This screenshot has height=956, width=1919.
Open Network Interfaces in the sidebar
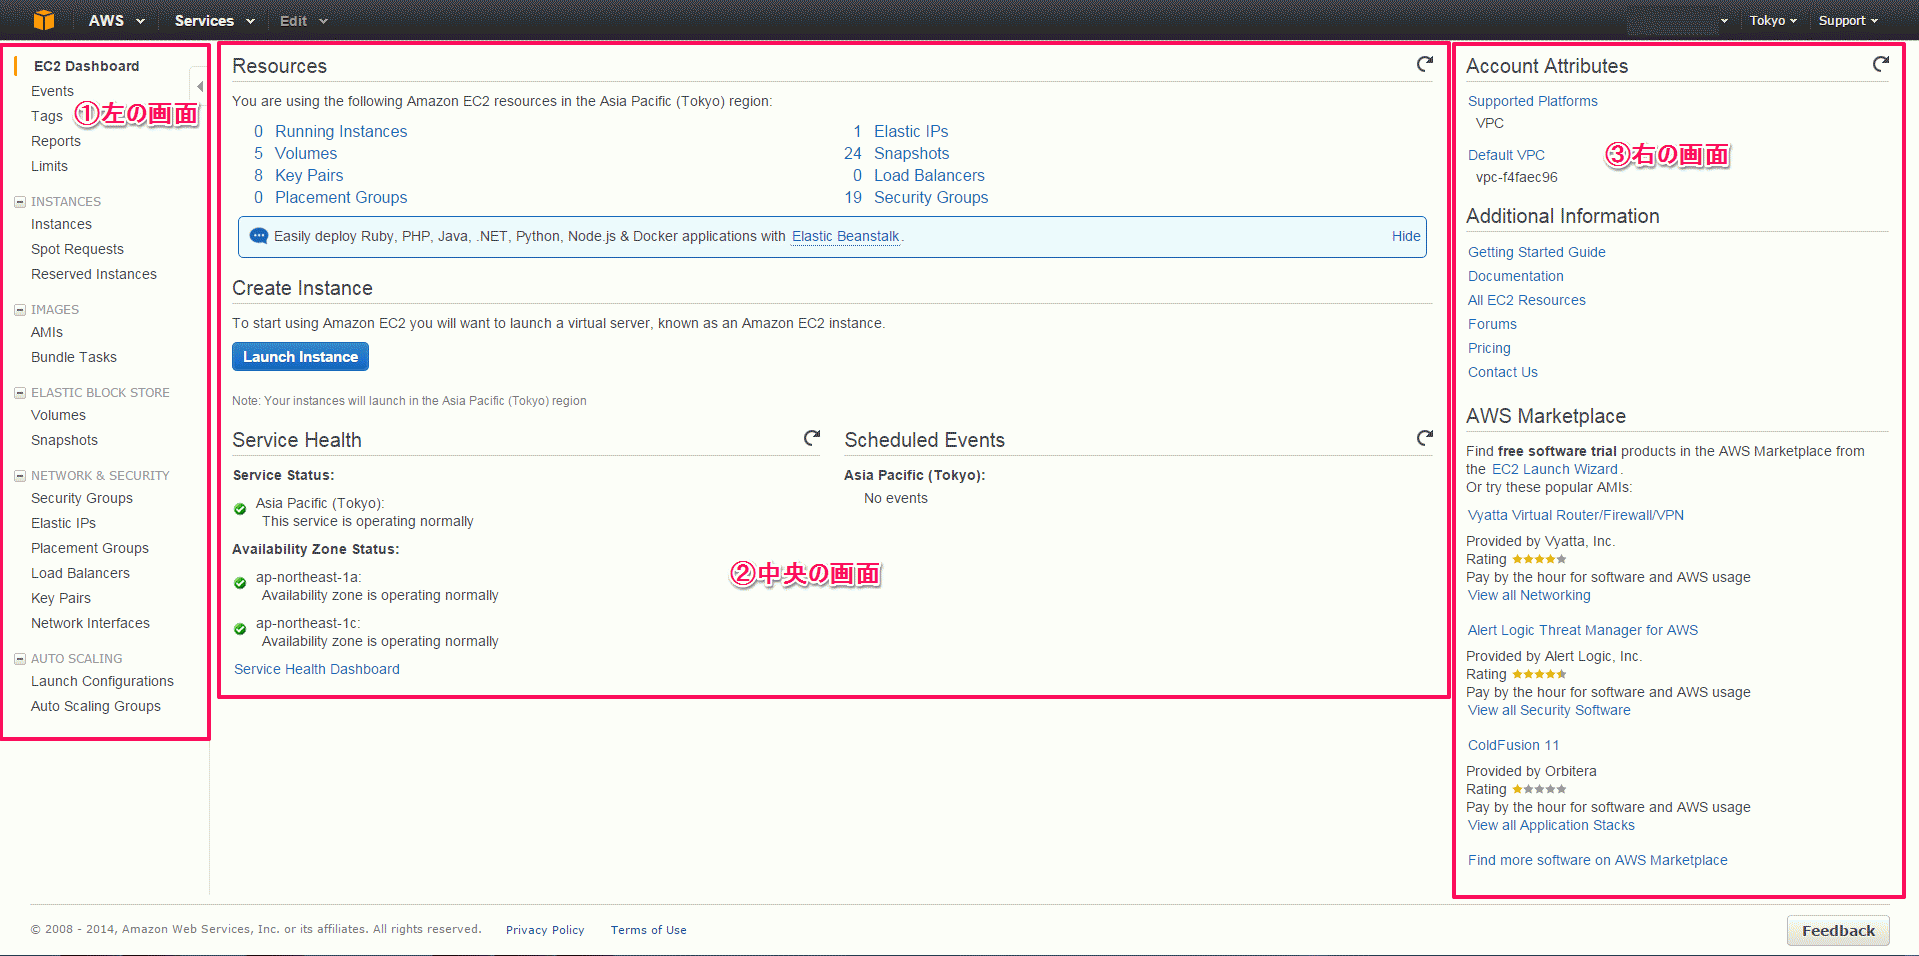pos(90,623)
